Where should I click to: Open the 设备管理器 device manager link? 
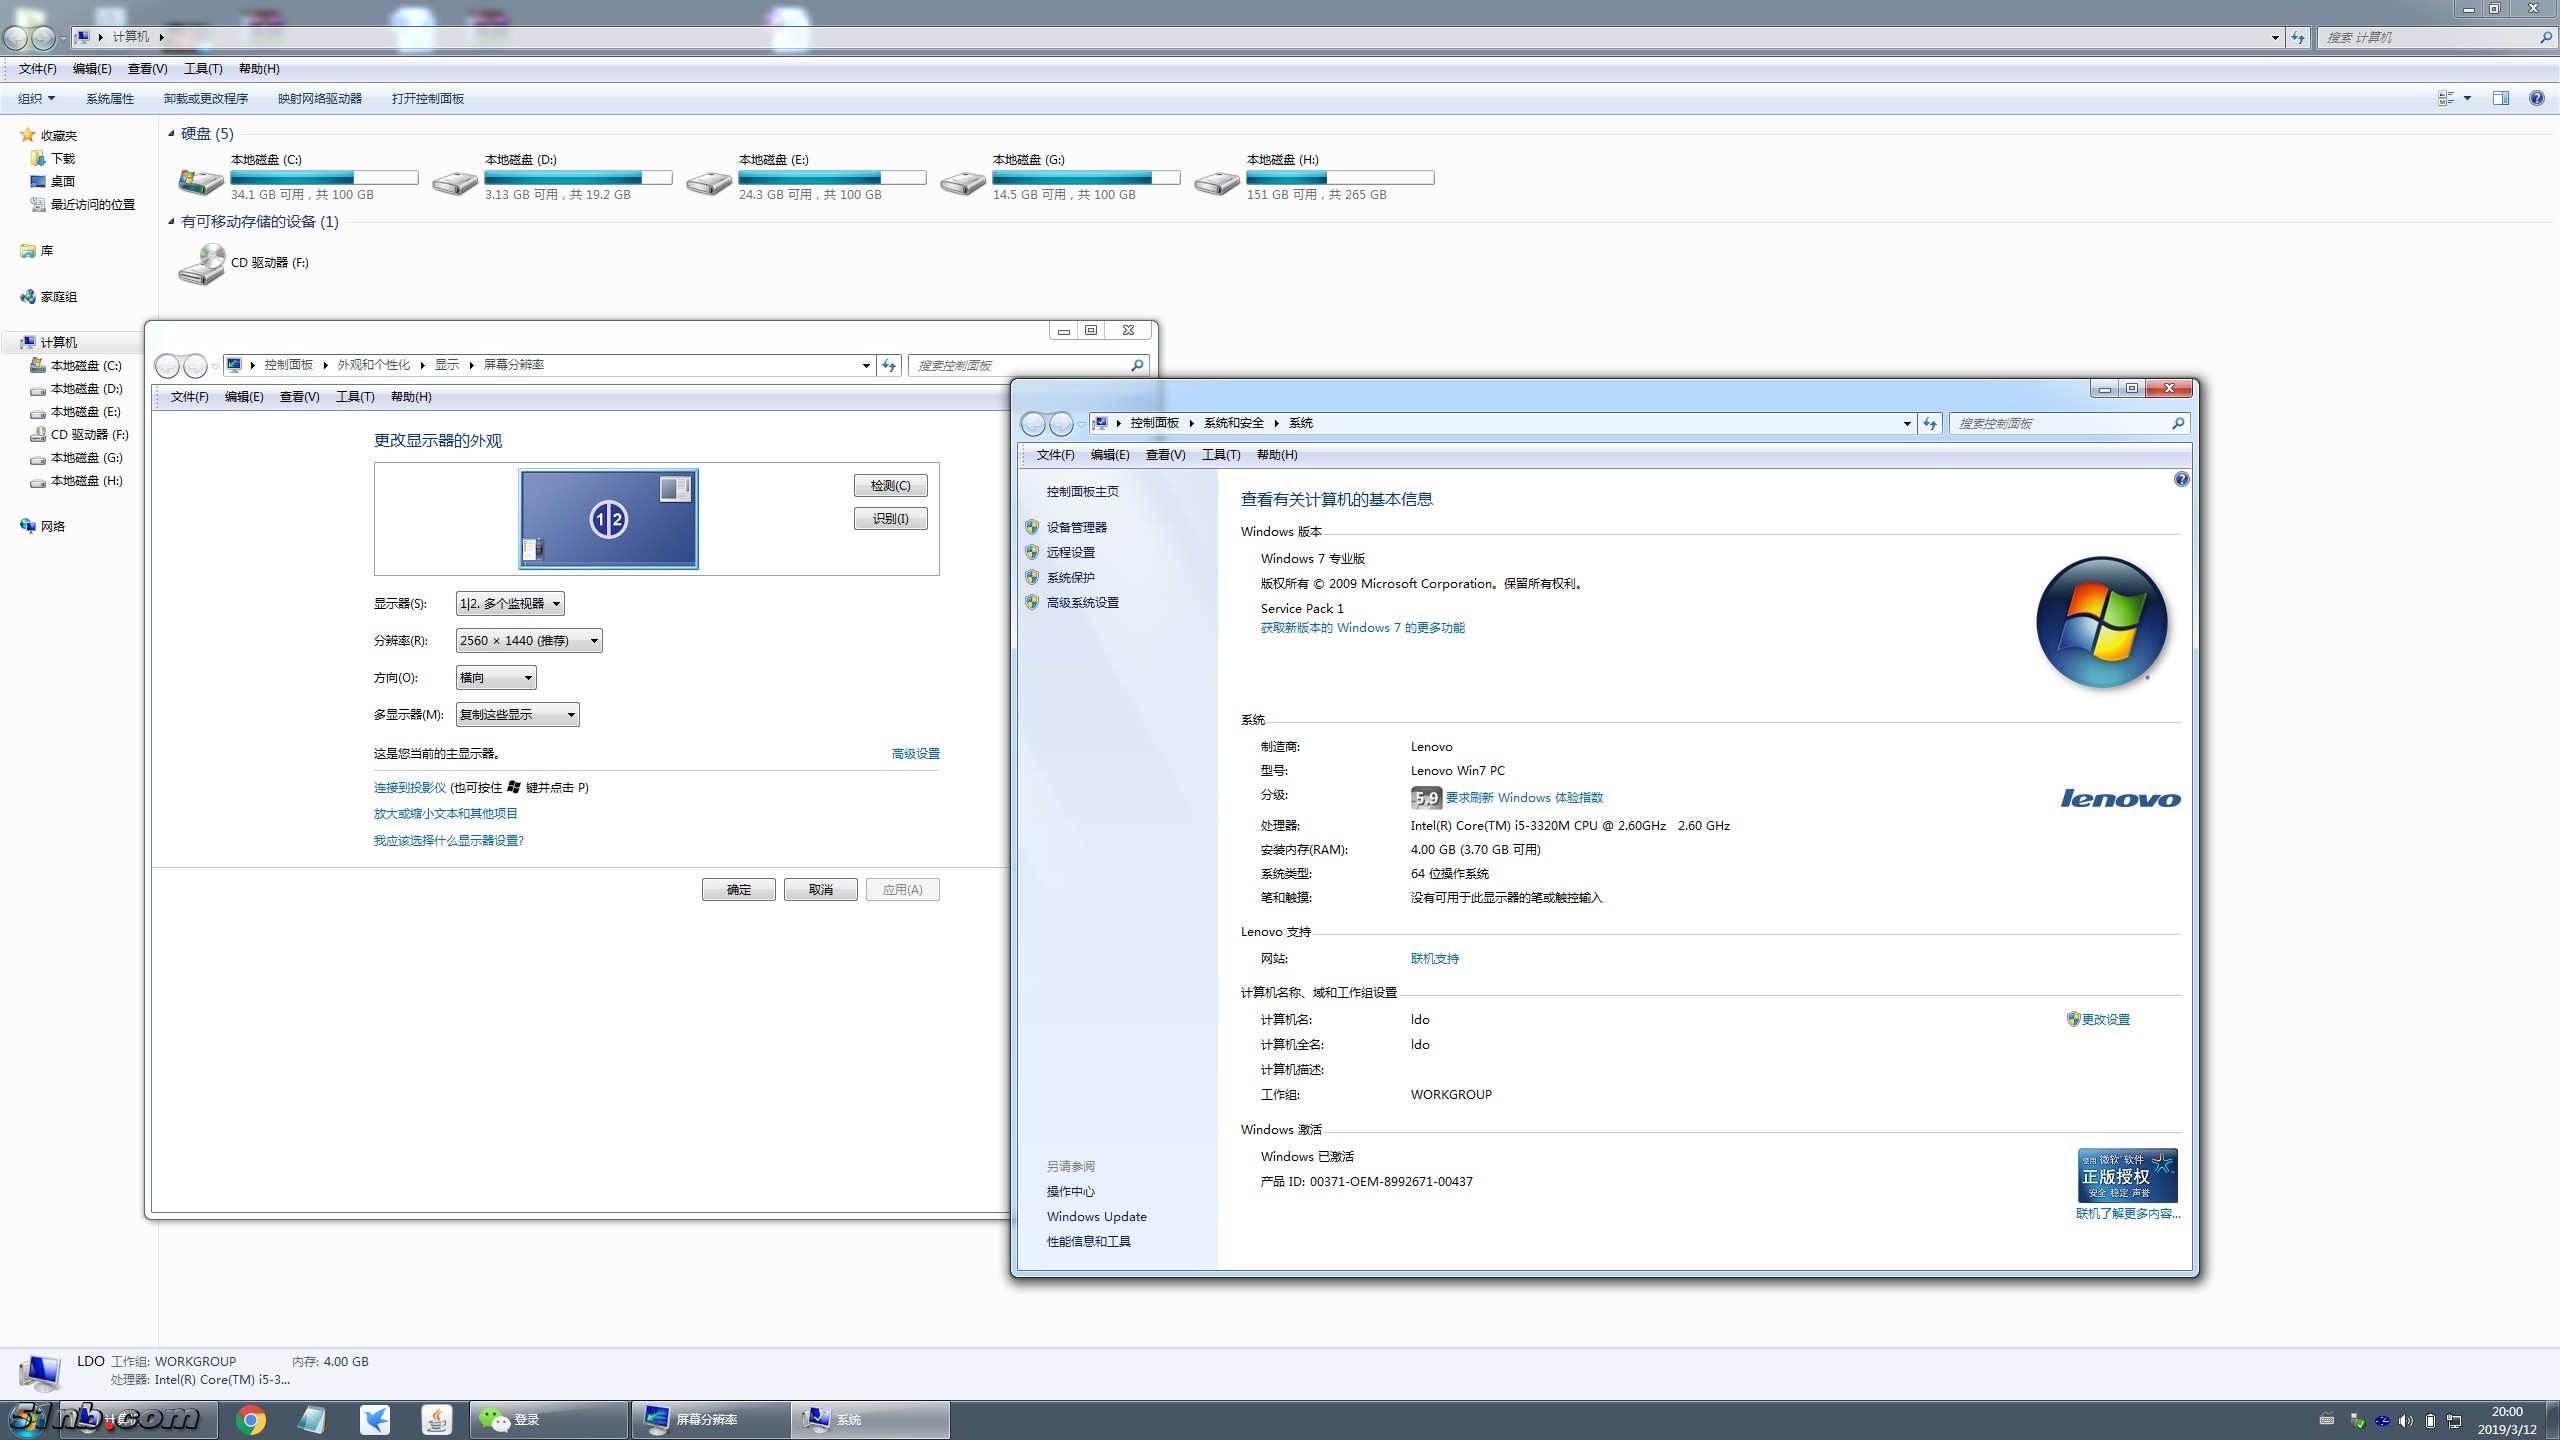(x=1076, y=527)
